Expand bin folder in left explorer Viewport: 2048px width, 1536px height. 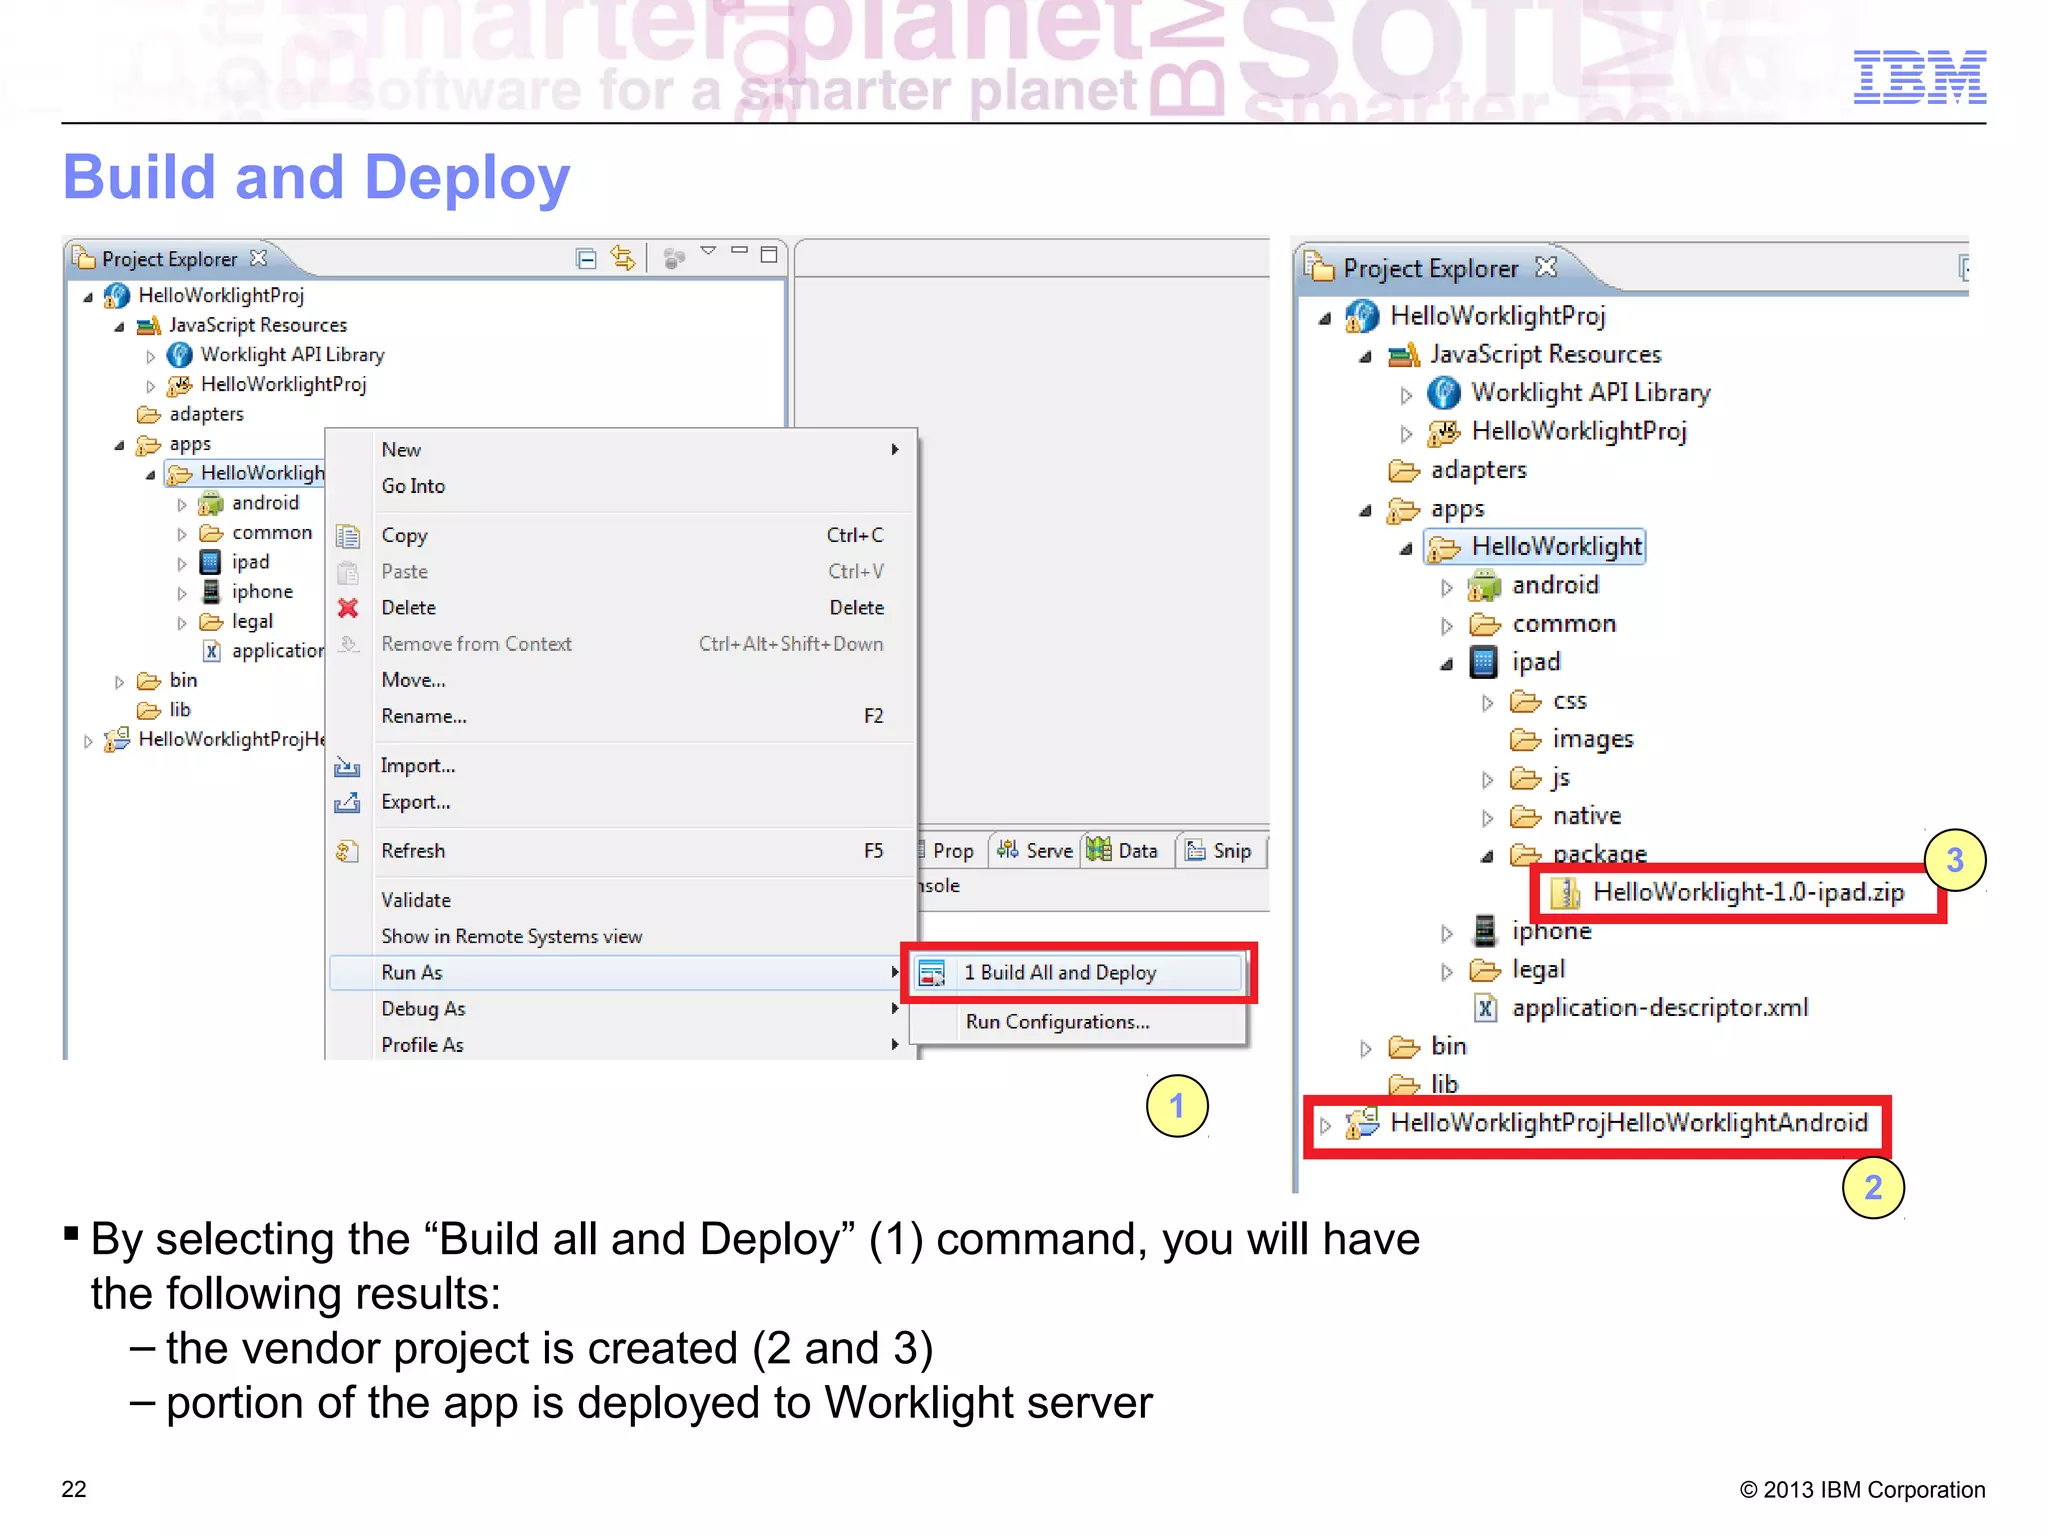pos(119,682)
